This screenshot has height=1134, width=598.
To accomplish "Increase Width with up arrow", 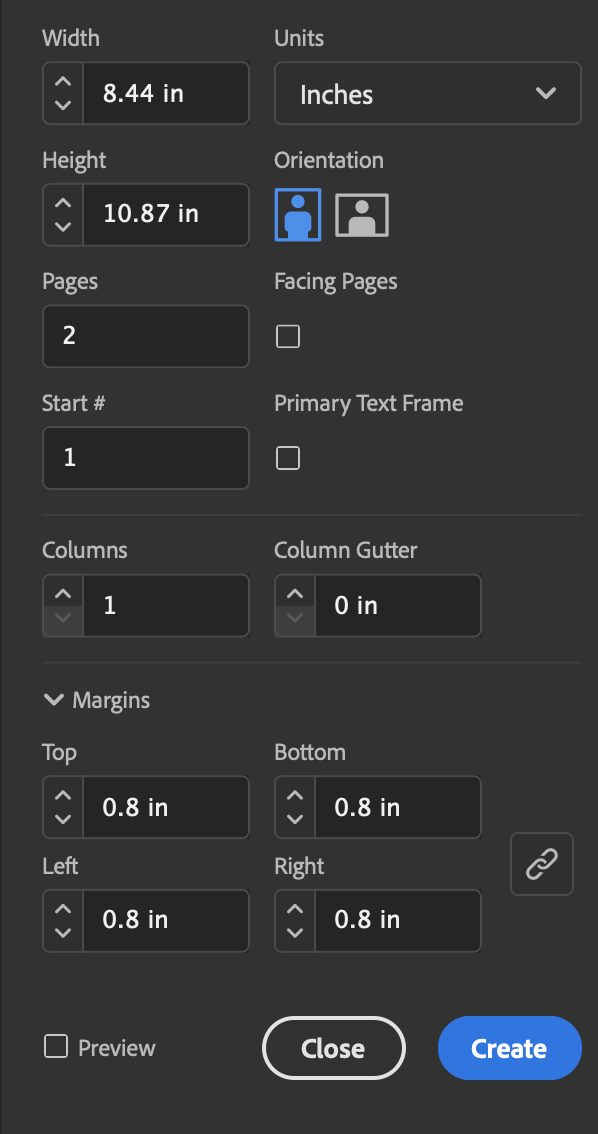I will (63, 81).
